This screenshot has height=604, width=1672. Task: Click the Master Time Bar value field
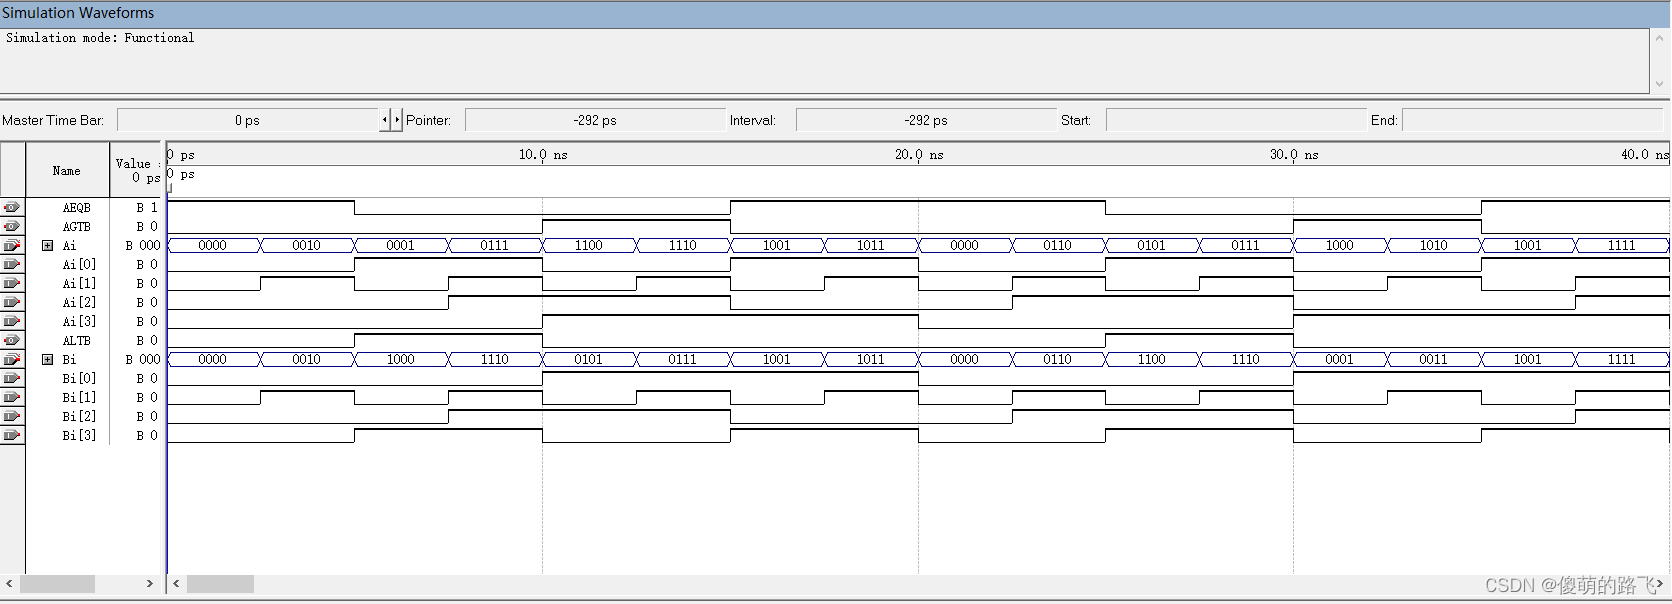pyautogui.click(x=248, y=120)
